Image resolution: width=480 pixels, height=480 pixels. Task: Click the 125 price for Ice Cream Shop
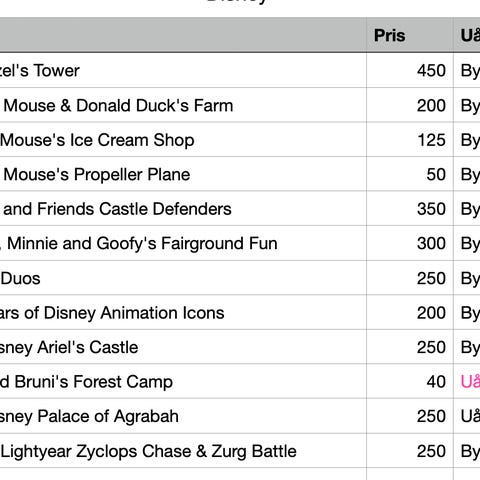(410, 140)
